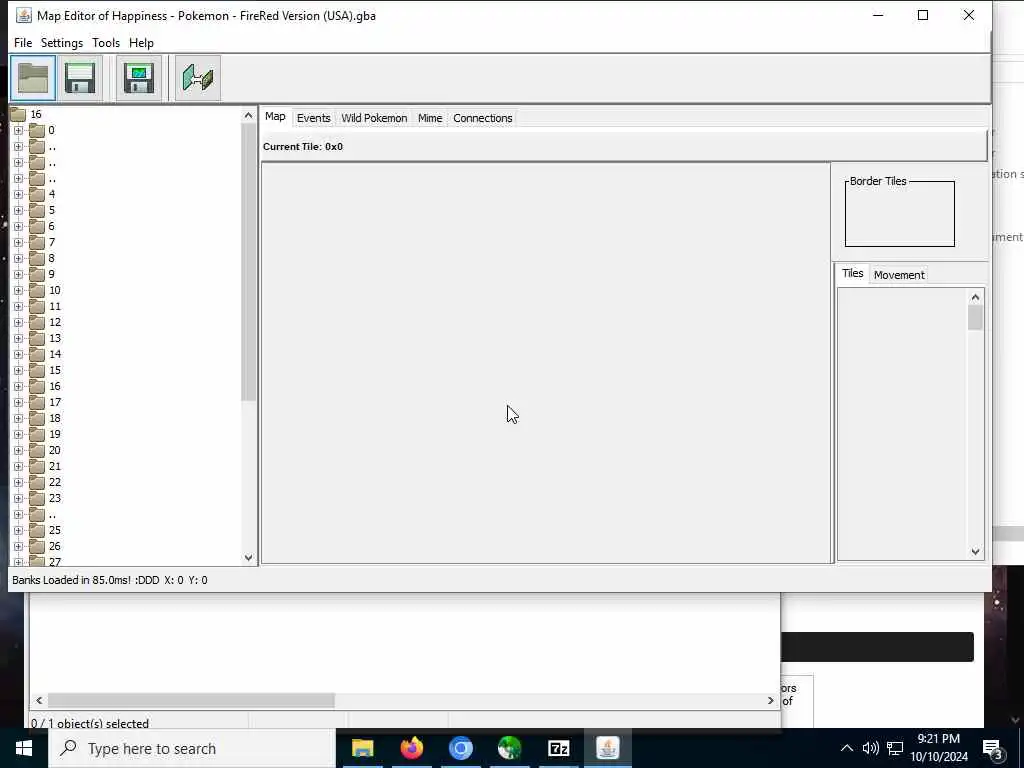Select folder icon for bank 4
This screenshot has height=768, width=1024.
tap(37, 194)
